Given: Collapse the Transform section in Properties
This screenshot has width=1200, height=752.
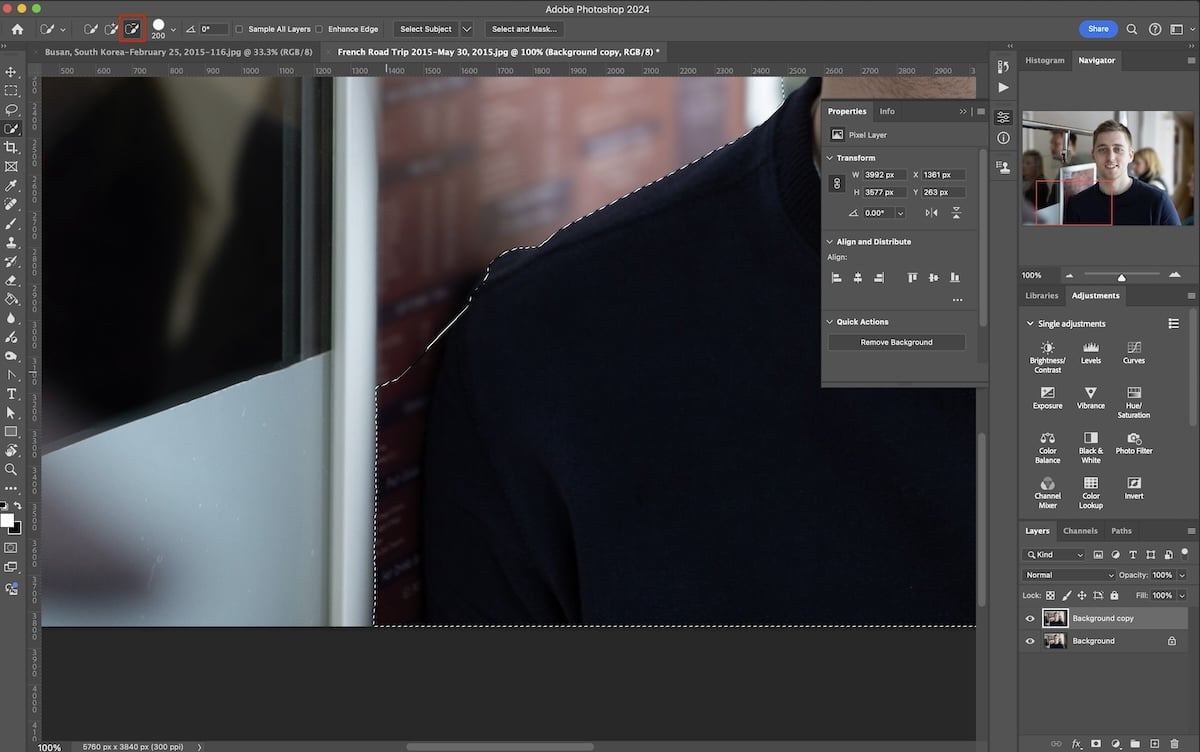Looking at the screenshot, I should 829,157.
